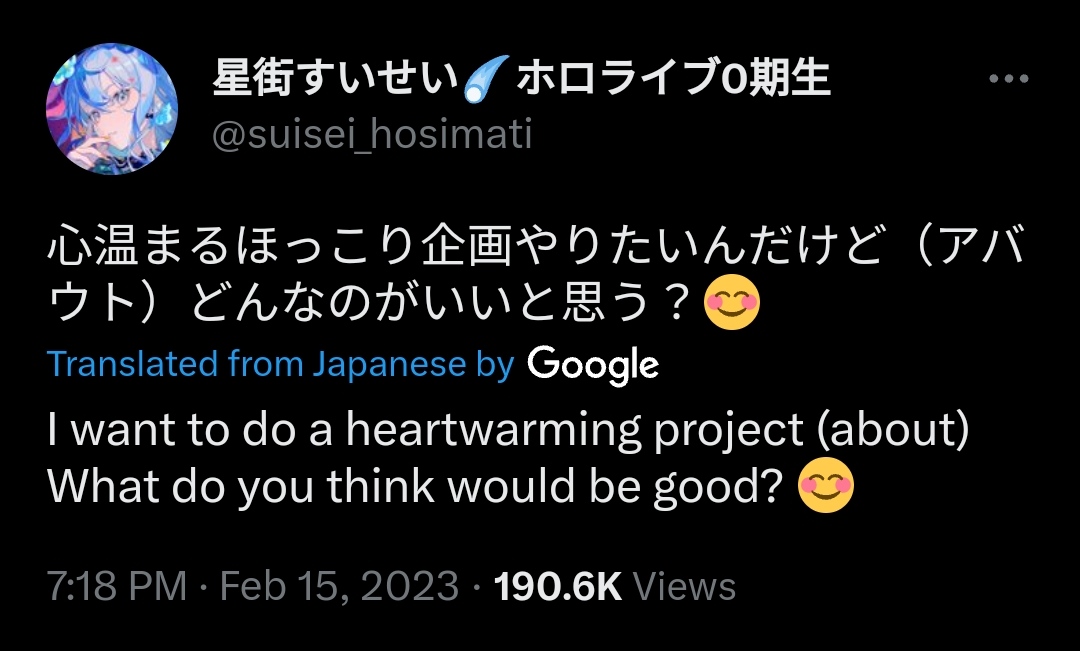Viewport: 1080px width, 651px height.
Task: Click the Suisei profile avatar picture
Action: click(112, 109)
